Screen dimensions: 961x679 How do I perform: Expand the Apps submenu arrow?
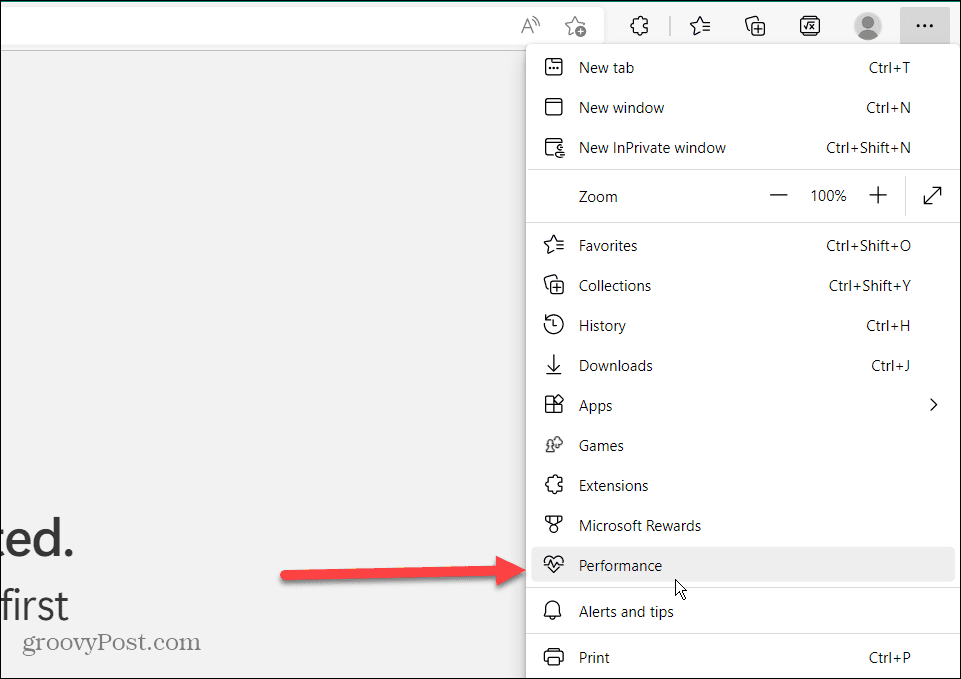[933, 405]
